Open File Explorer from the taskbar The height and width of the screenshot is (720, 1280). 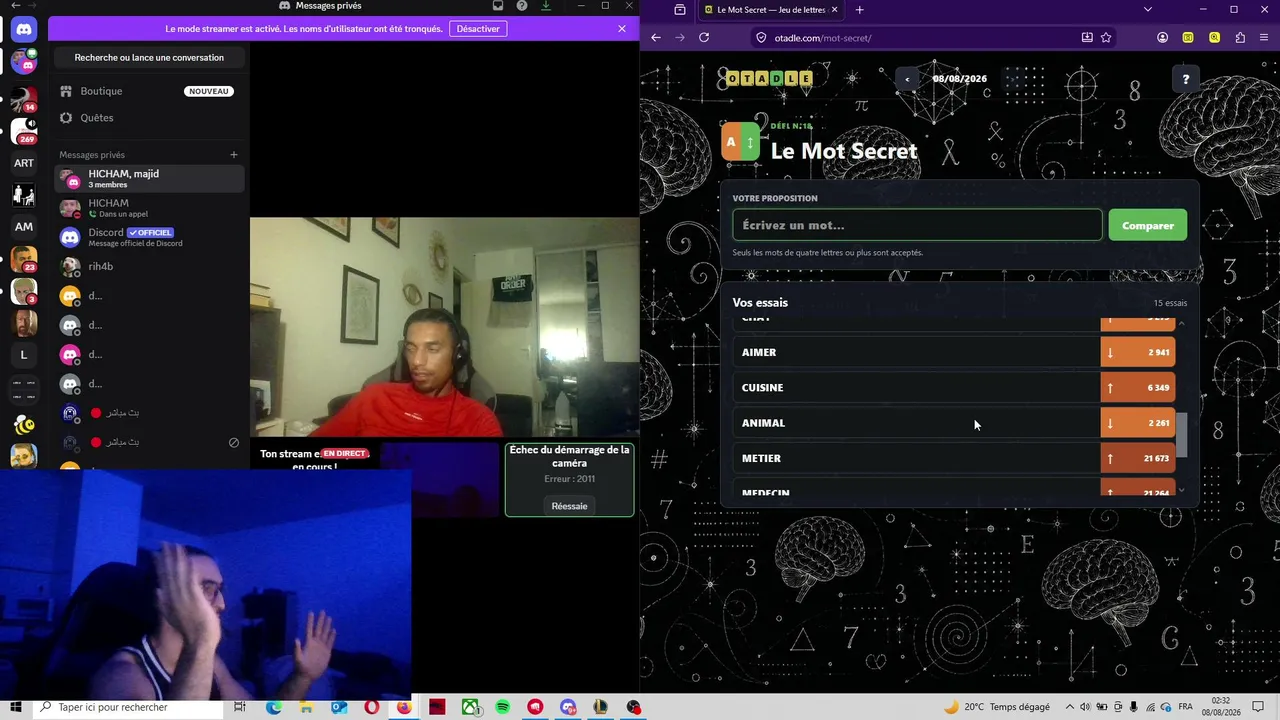[306, 707]
